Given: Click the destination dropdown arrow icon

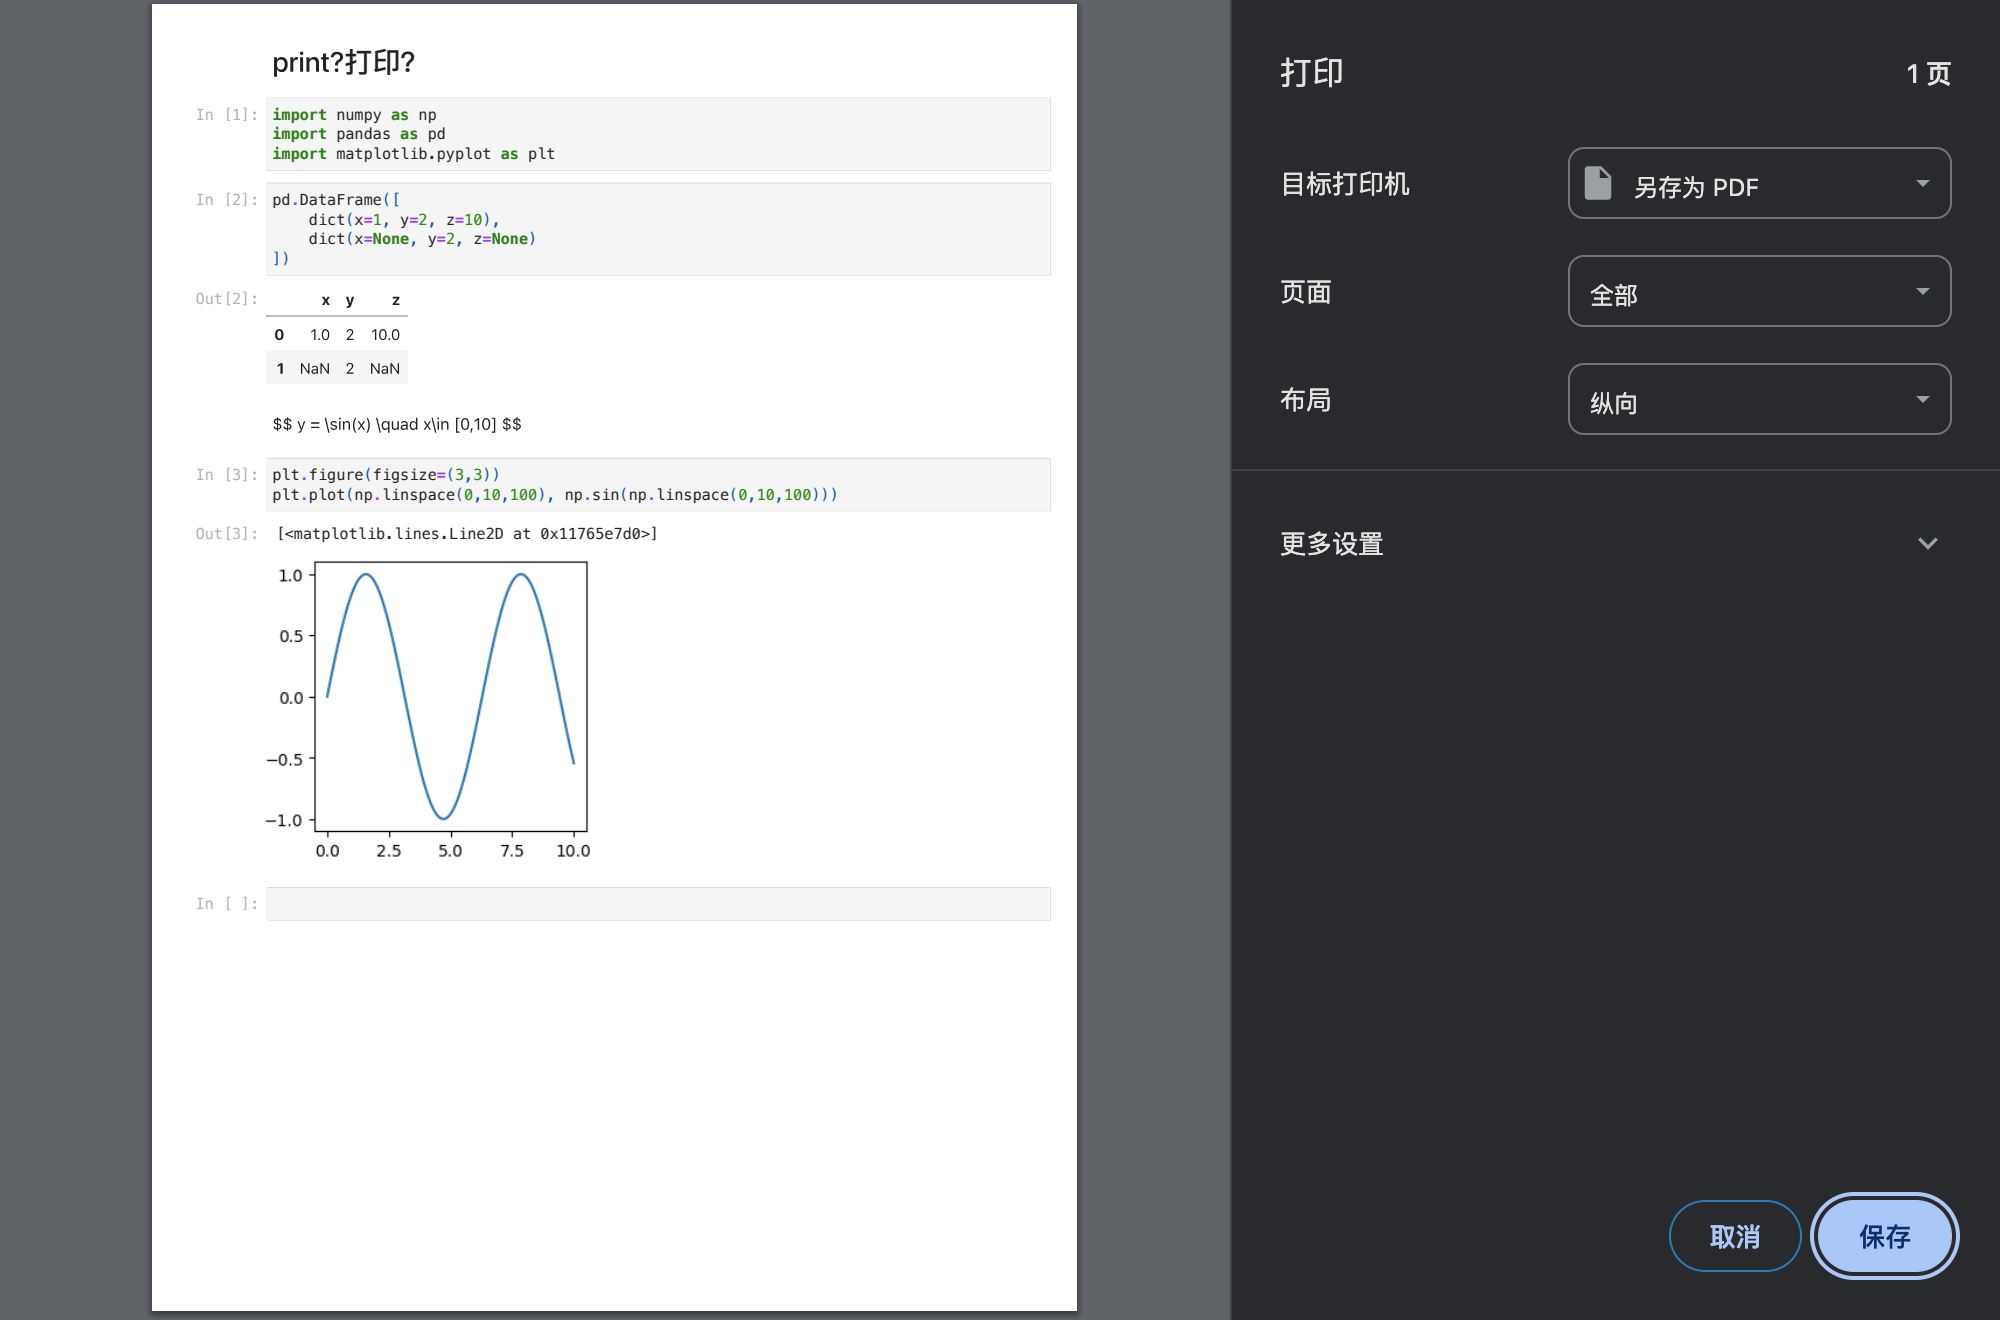Looking at the screenshot, I should [x=1922, y=184].
